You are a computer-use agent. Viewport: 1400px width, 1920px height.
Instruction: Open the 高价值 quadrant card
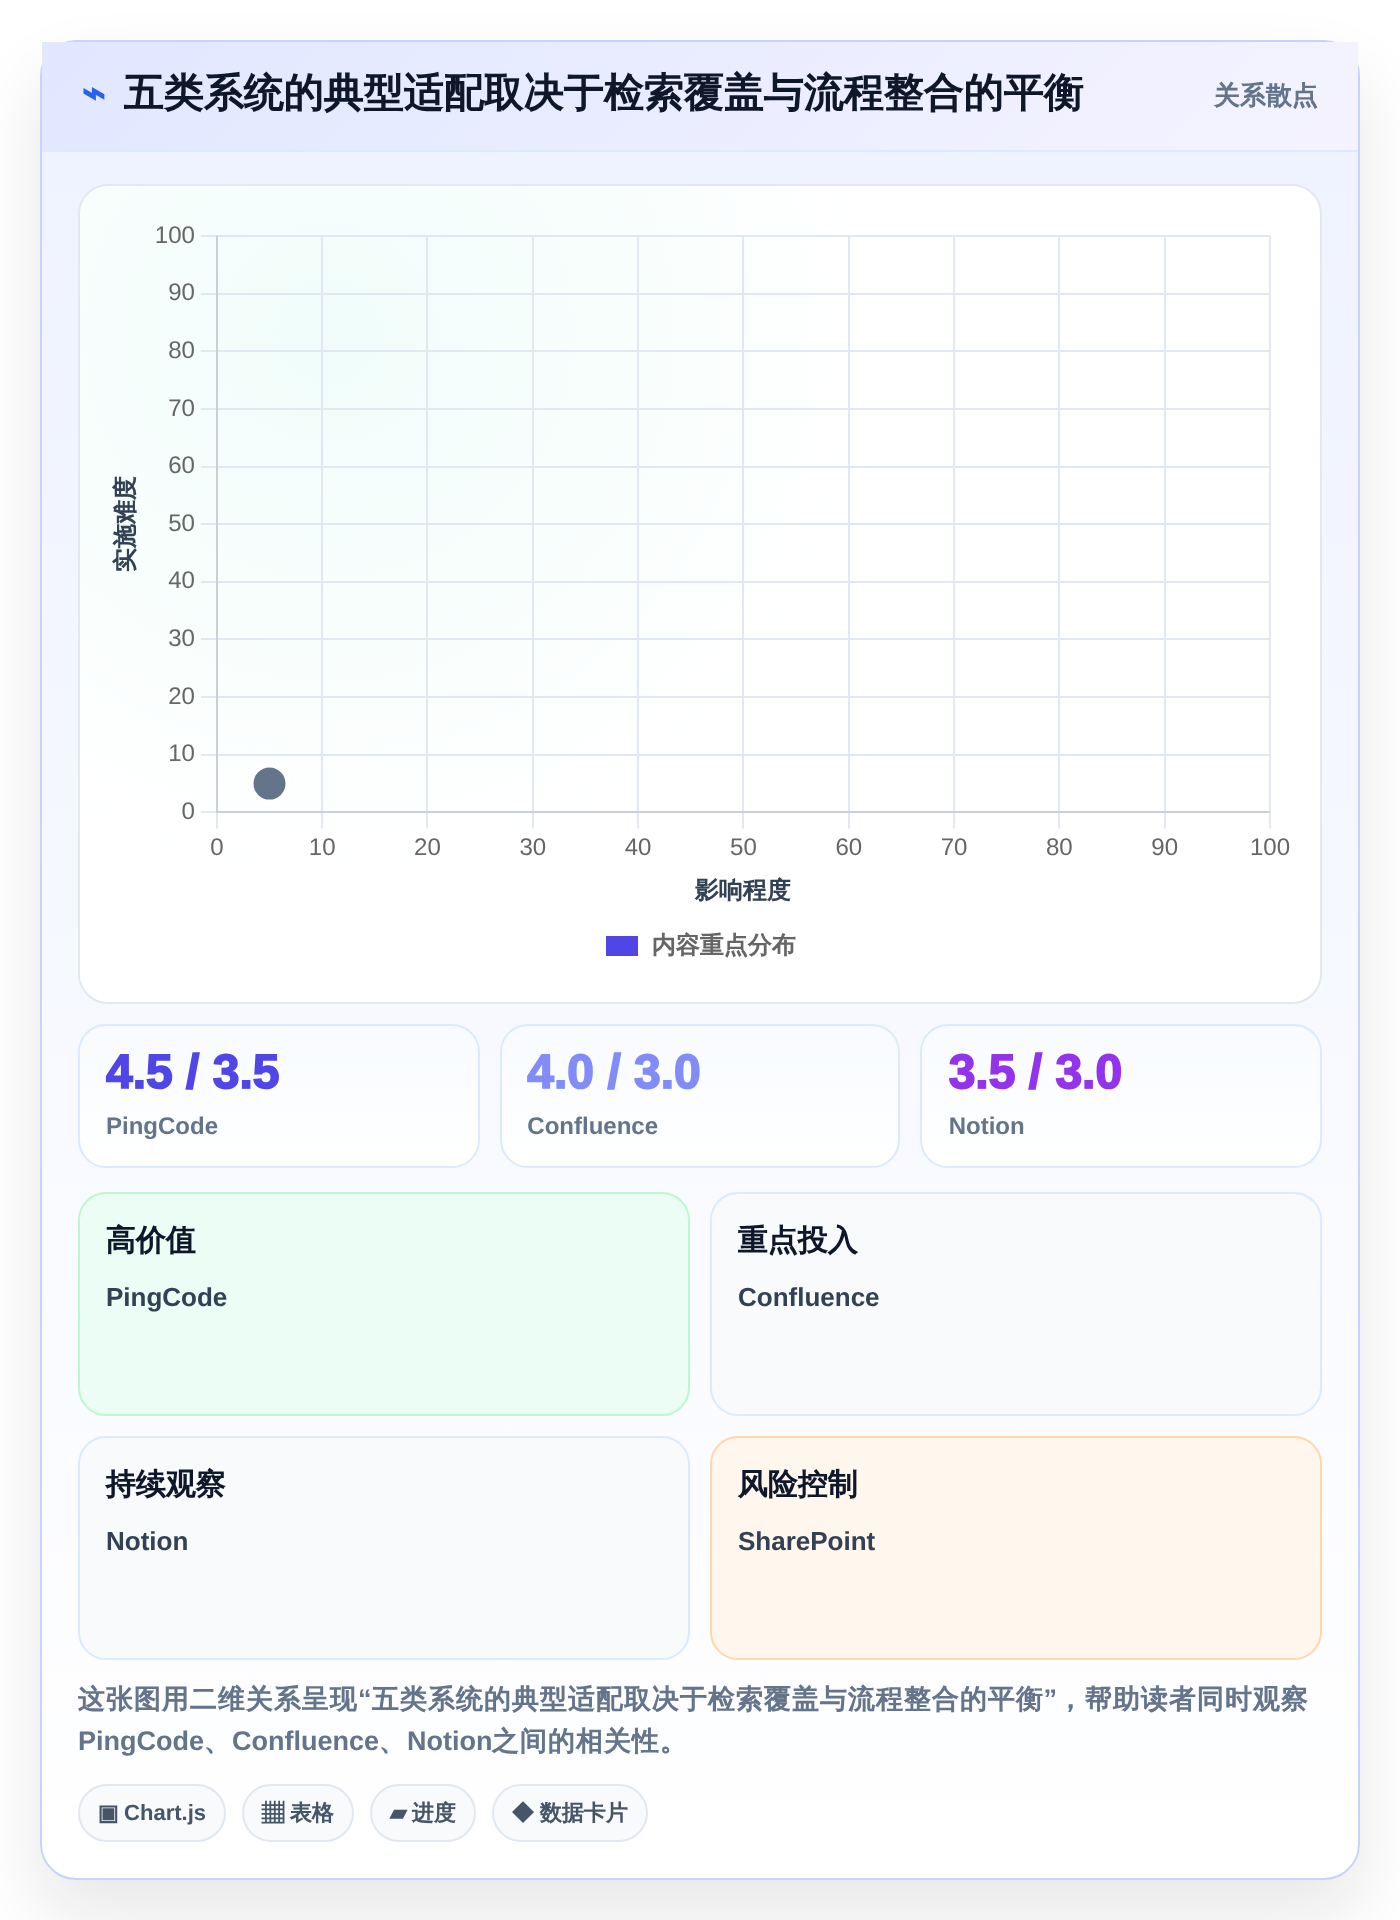[384, 1304]
